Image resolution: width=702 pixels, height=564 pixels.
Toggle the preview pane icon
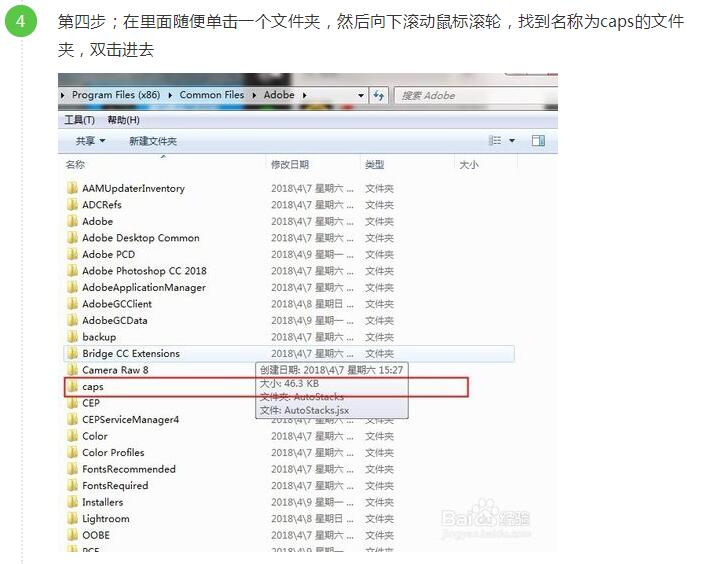[x=538, y=141]
